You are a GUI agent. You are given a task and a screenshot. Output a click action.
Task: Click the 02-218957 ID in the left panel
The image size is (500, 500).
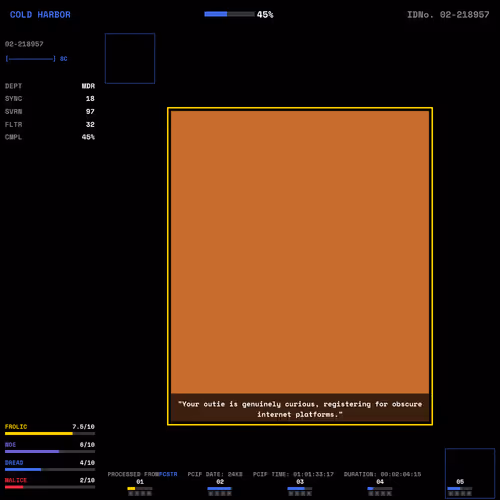(24, 44)
